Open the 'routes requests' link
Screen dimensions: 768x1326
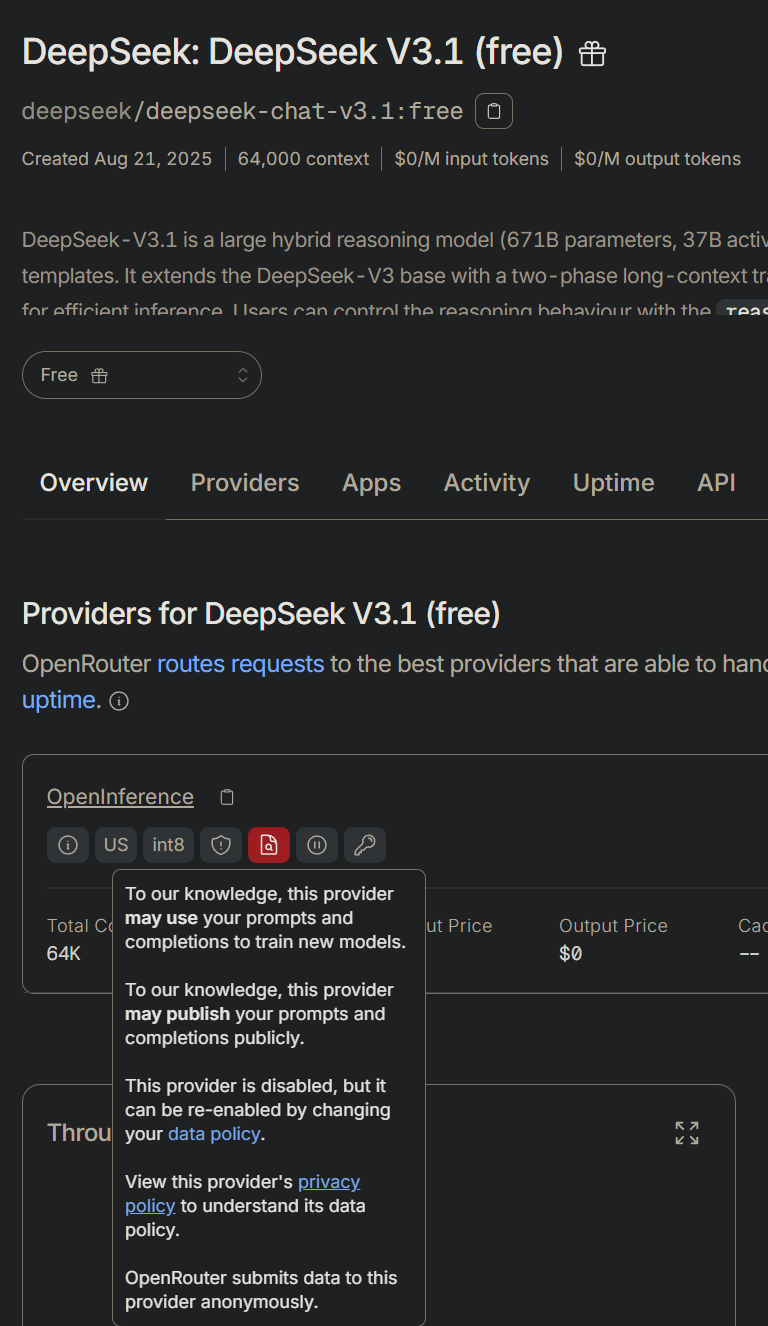[240, 663]
